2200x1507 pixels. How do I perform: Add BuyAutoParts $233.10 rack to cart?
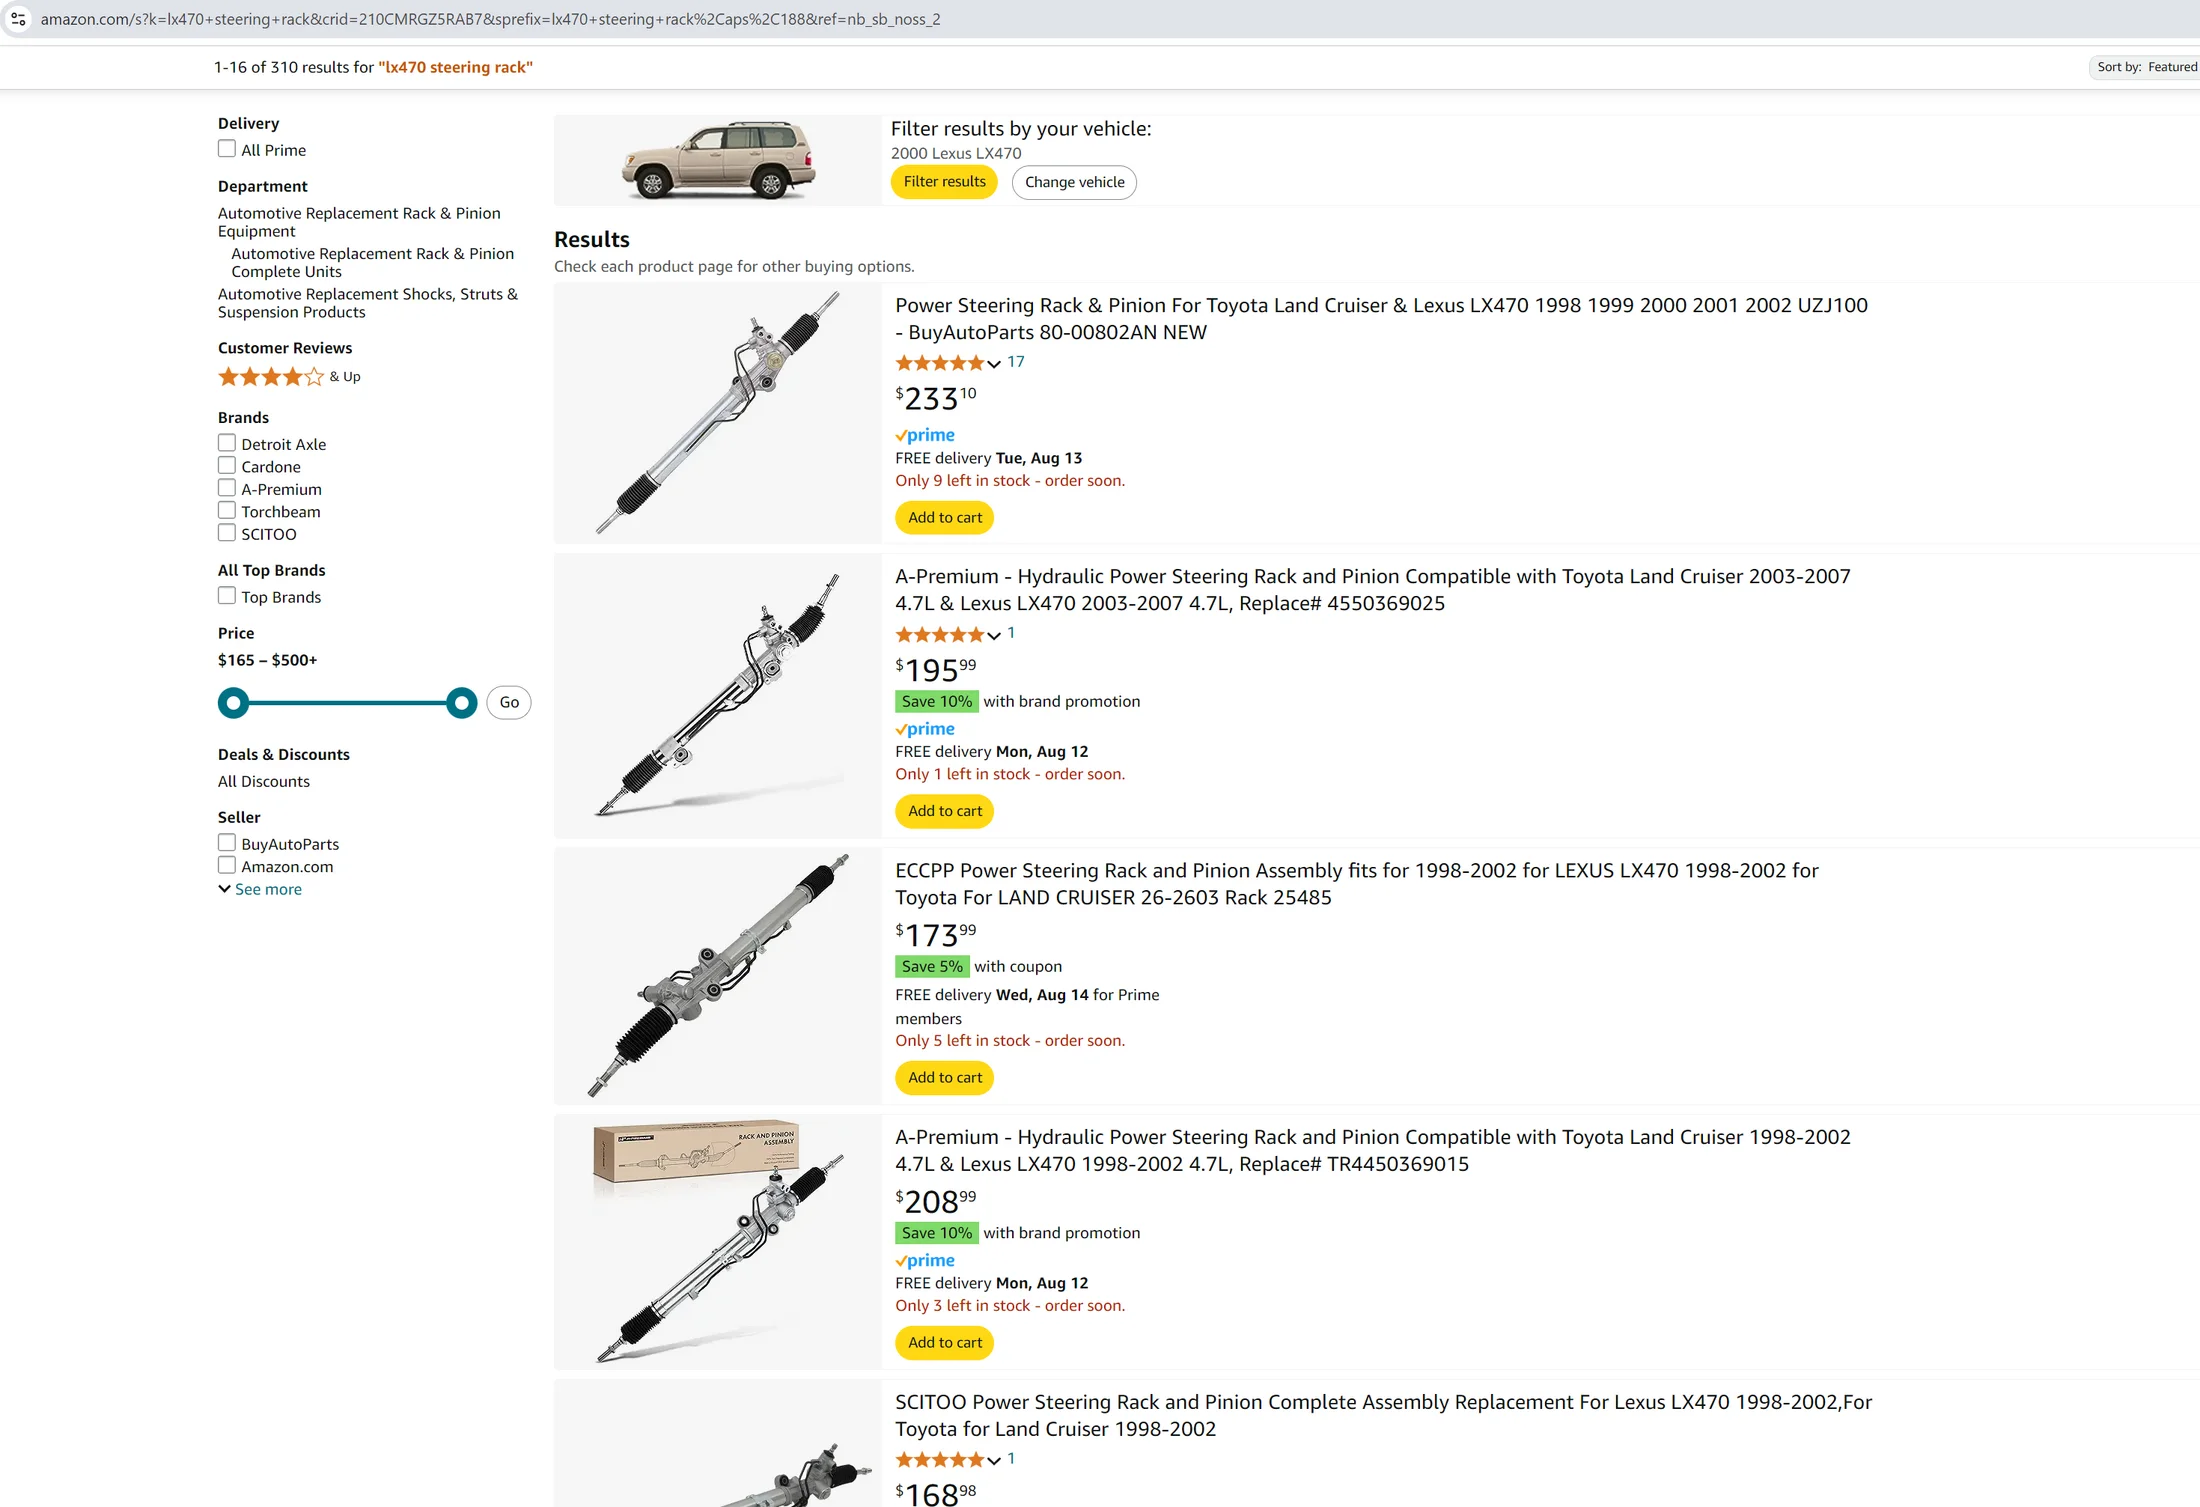pos(944,518)
